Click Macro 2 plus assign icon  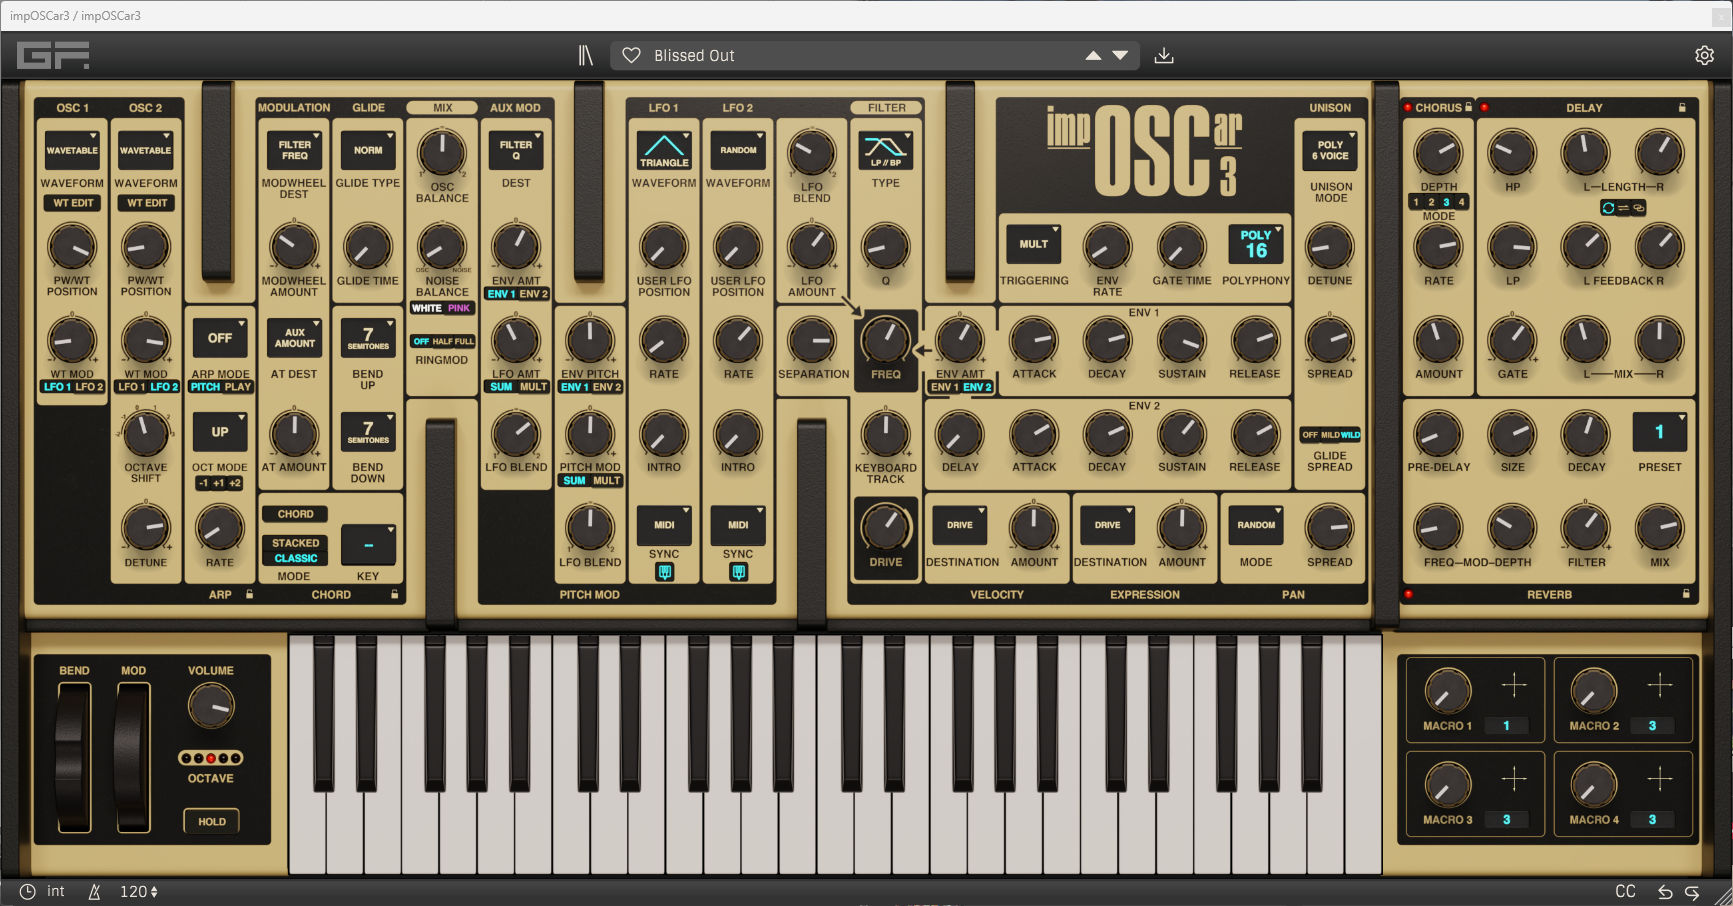pyautogui.click(x=1660, y=685)
